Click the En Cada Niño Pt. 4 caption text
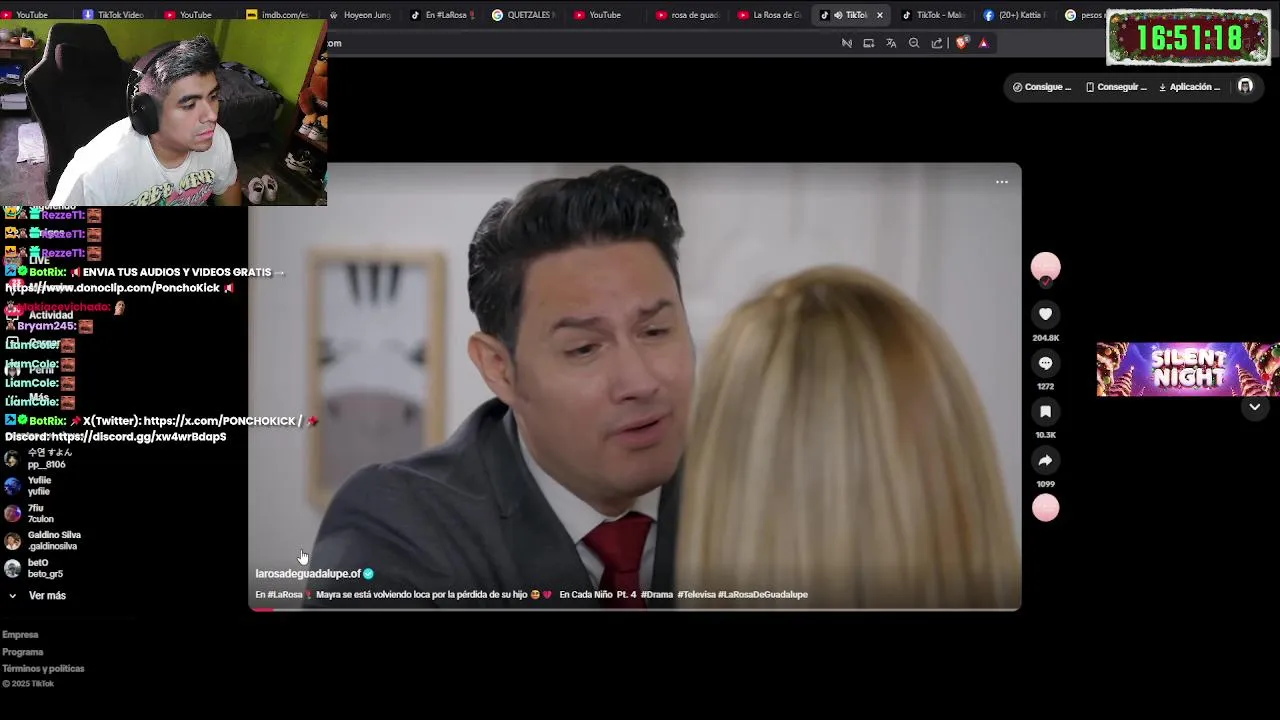1280x720 pixels. pos(598,595)
